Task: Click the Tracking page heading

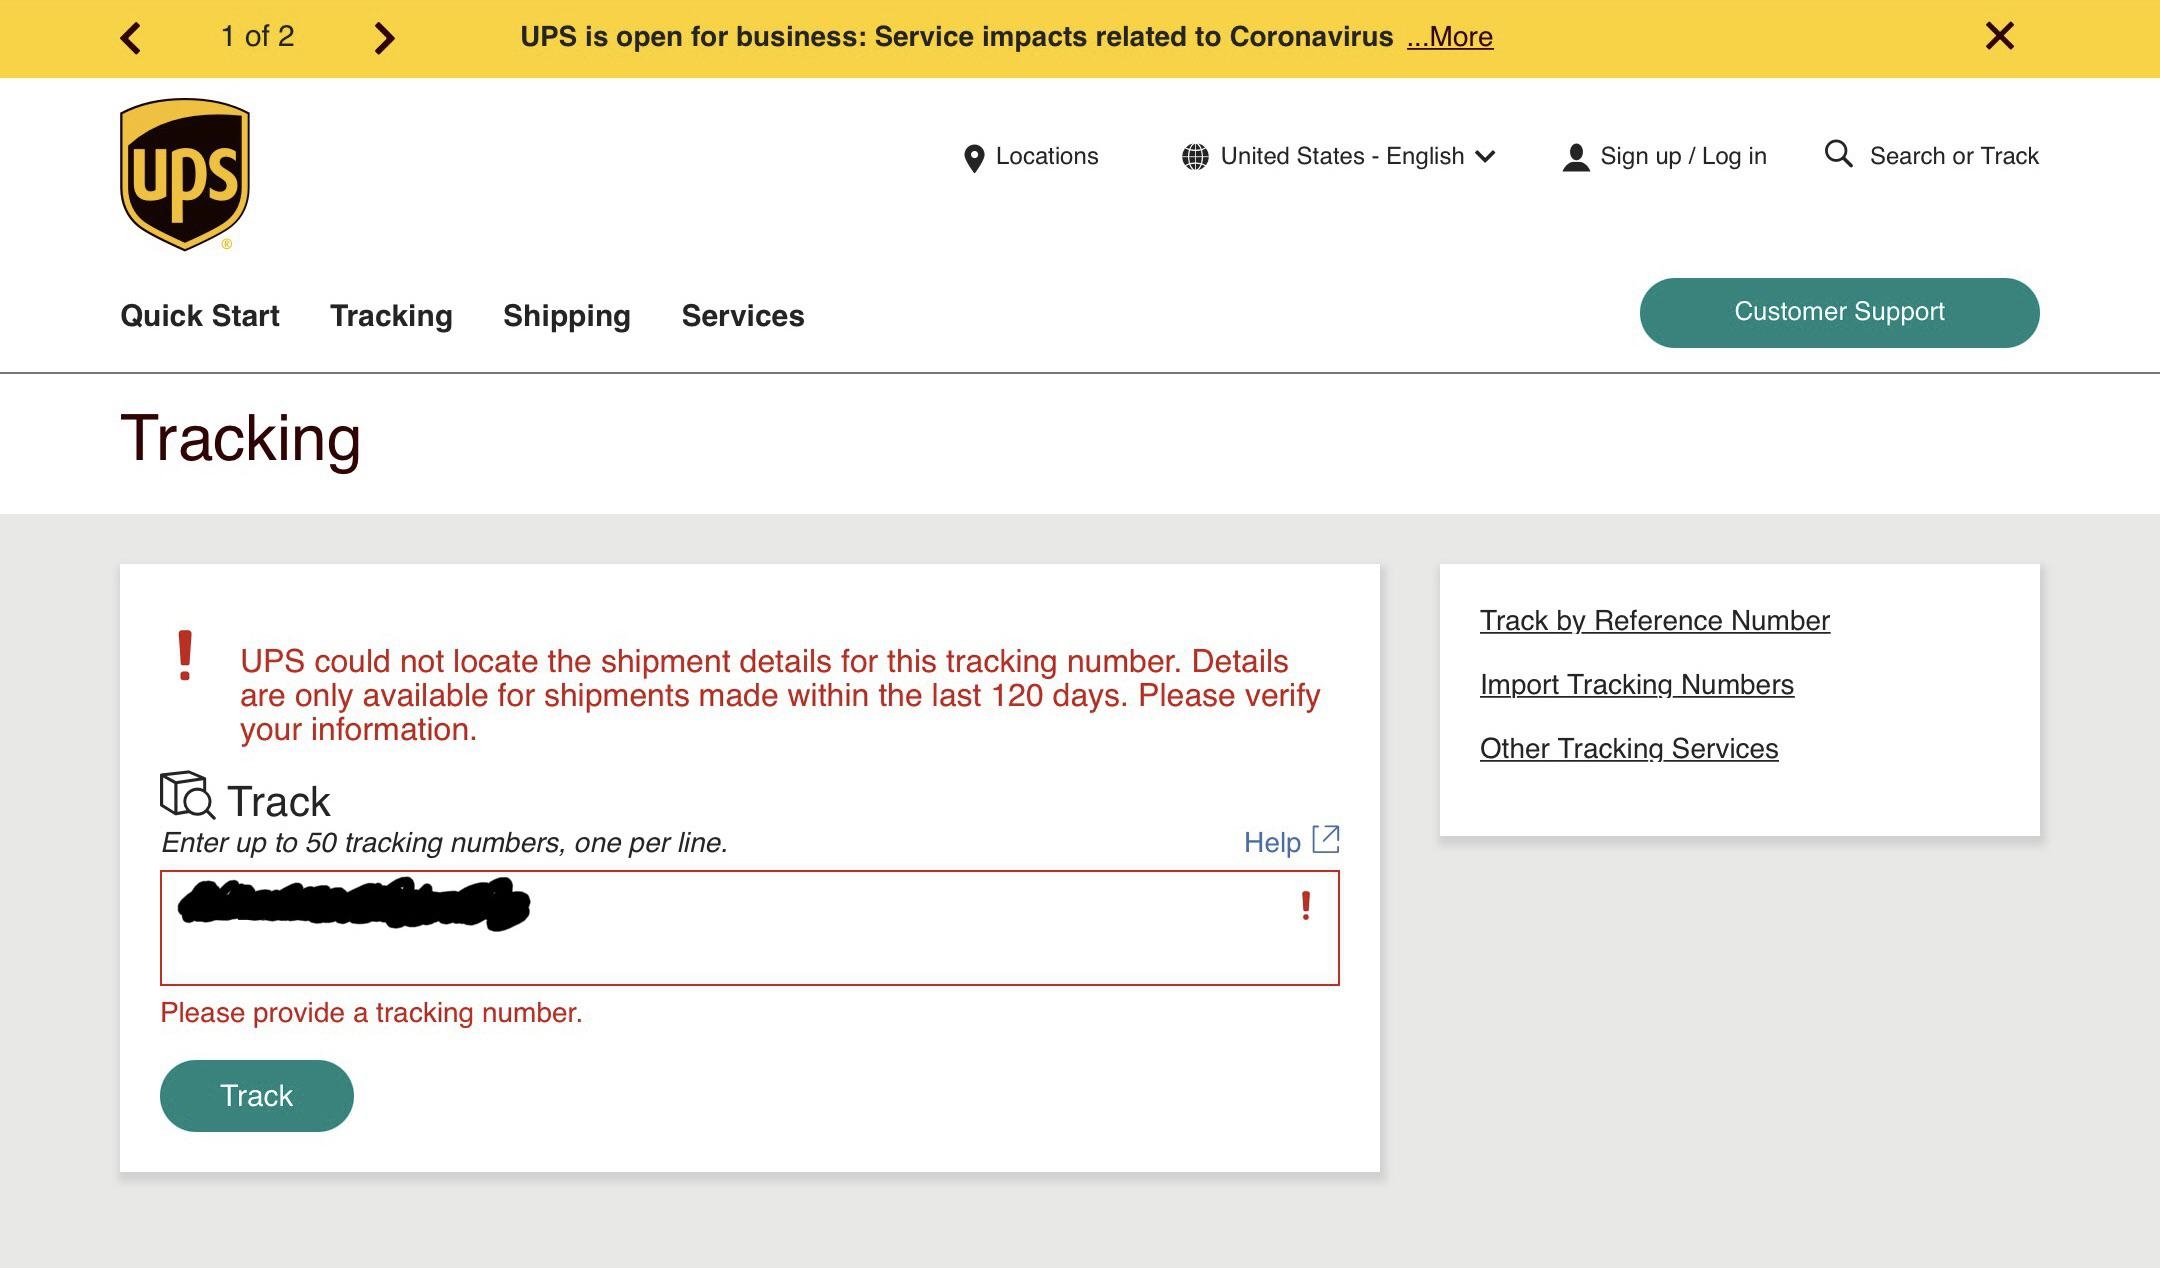Action: tap(240, 438)
